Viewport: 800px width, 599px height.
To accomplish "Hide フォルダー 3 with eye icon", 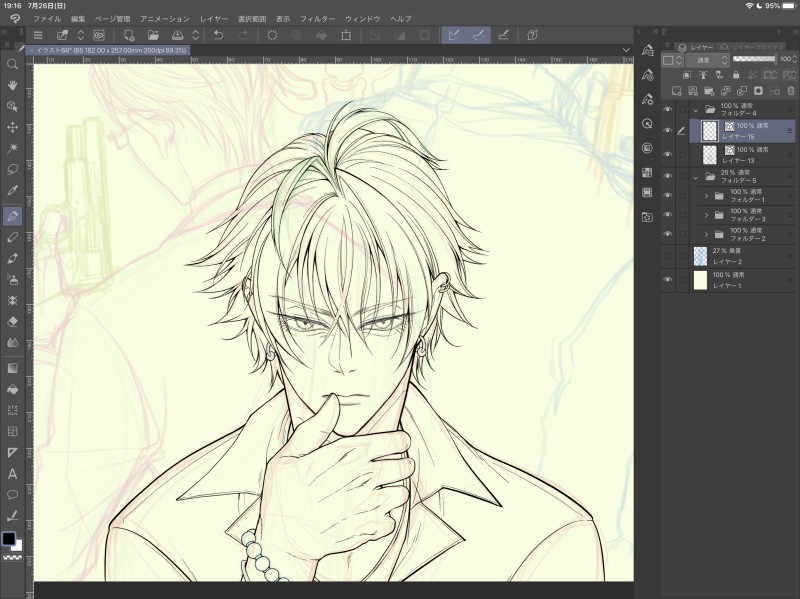I will (667, 215).
